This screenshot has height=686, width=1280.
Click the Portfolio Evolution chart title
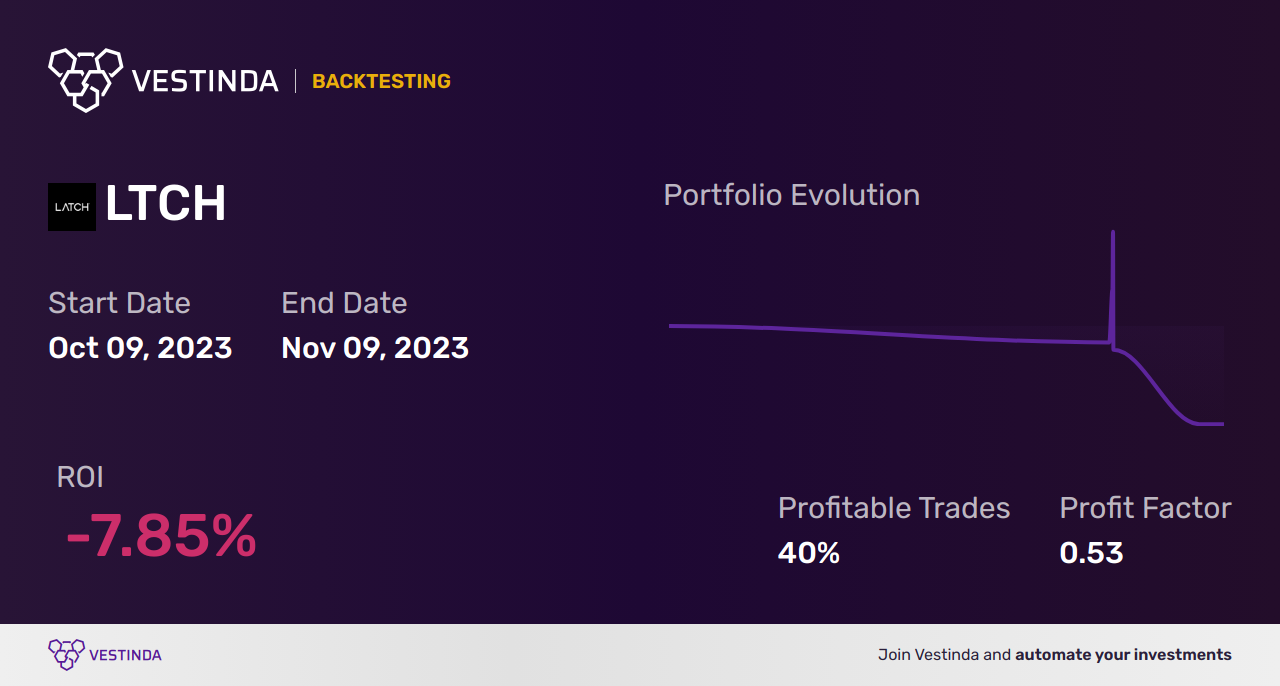pyautogui.click(x=792, y=194)
